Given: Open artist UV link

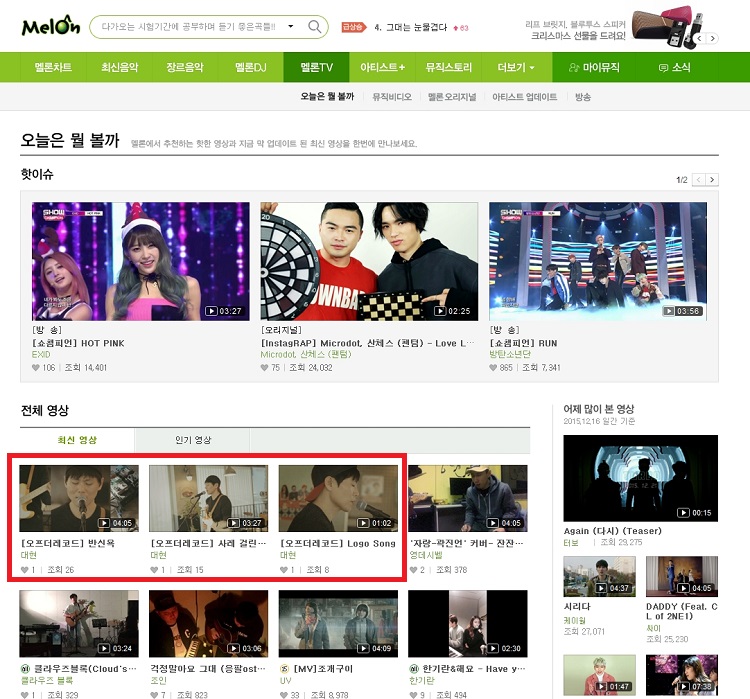Looking at the screenshot, I should coord(285,680).
